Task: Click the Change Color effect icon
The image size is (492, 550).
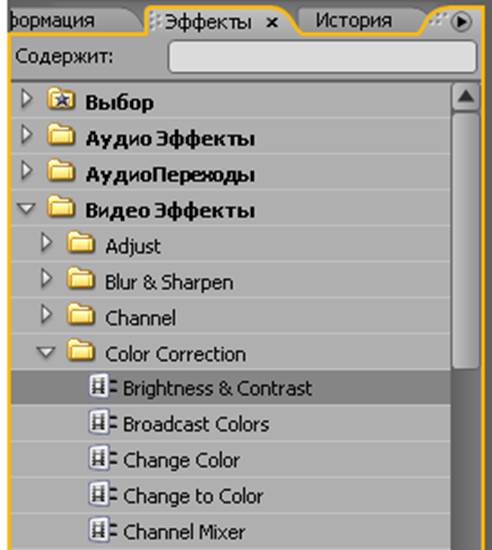Action: click(102, 458)
